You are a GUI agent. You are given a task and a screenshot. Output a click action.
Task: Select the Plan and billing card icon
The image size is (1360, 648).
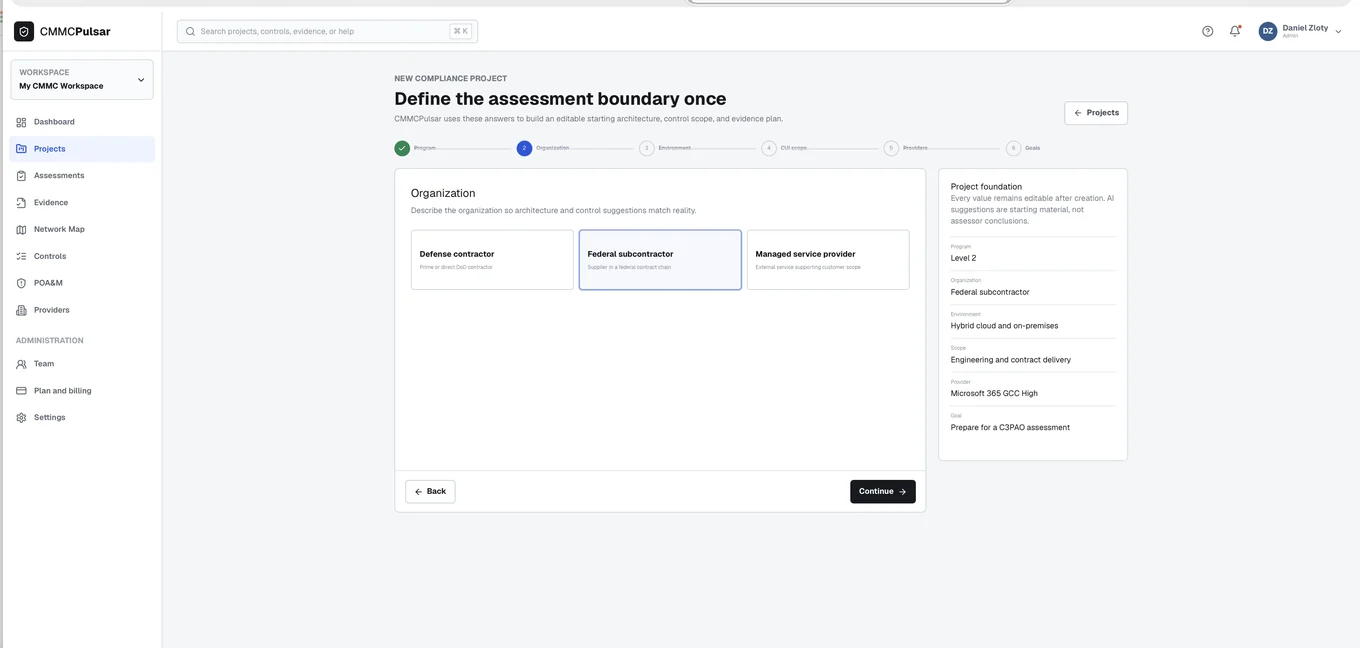pos(21,391)
